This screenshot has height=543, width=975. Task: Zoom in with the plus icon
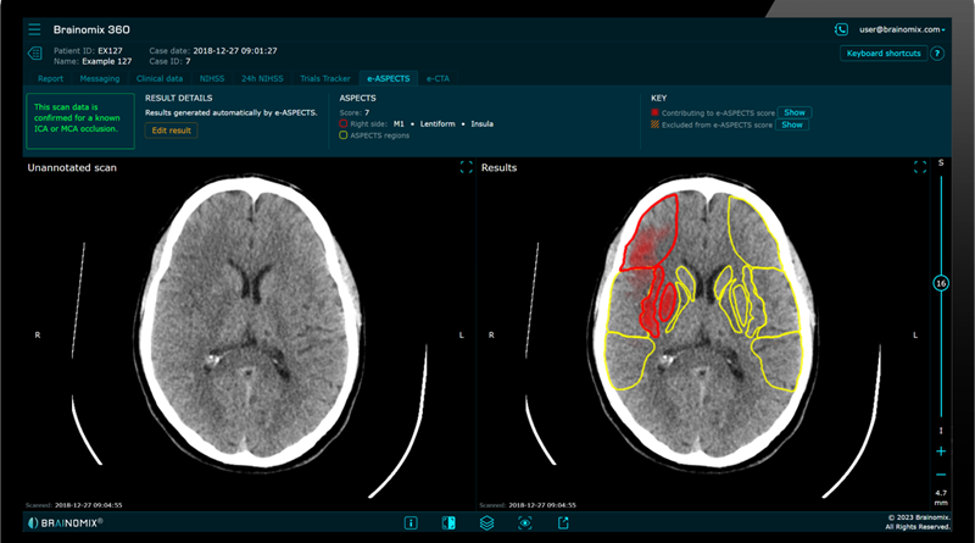[x=941, y=452]
